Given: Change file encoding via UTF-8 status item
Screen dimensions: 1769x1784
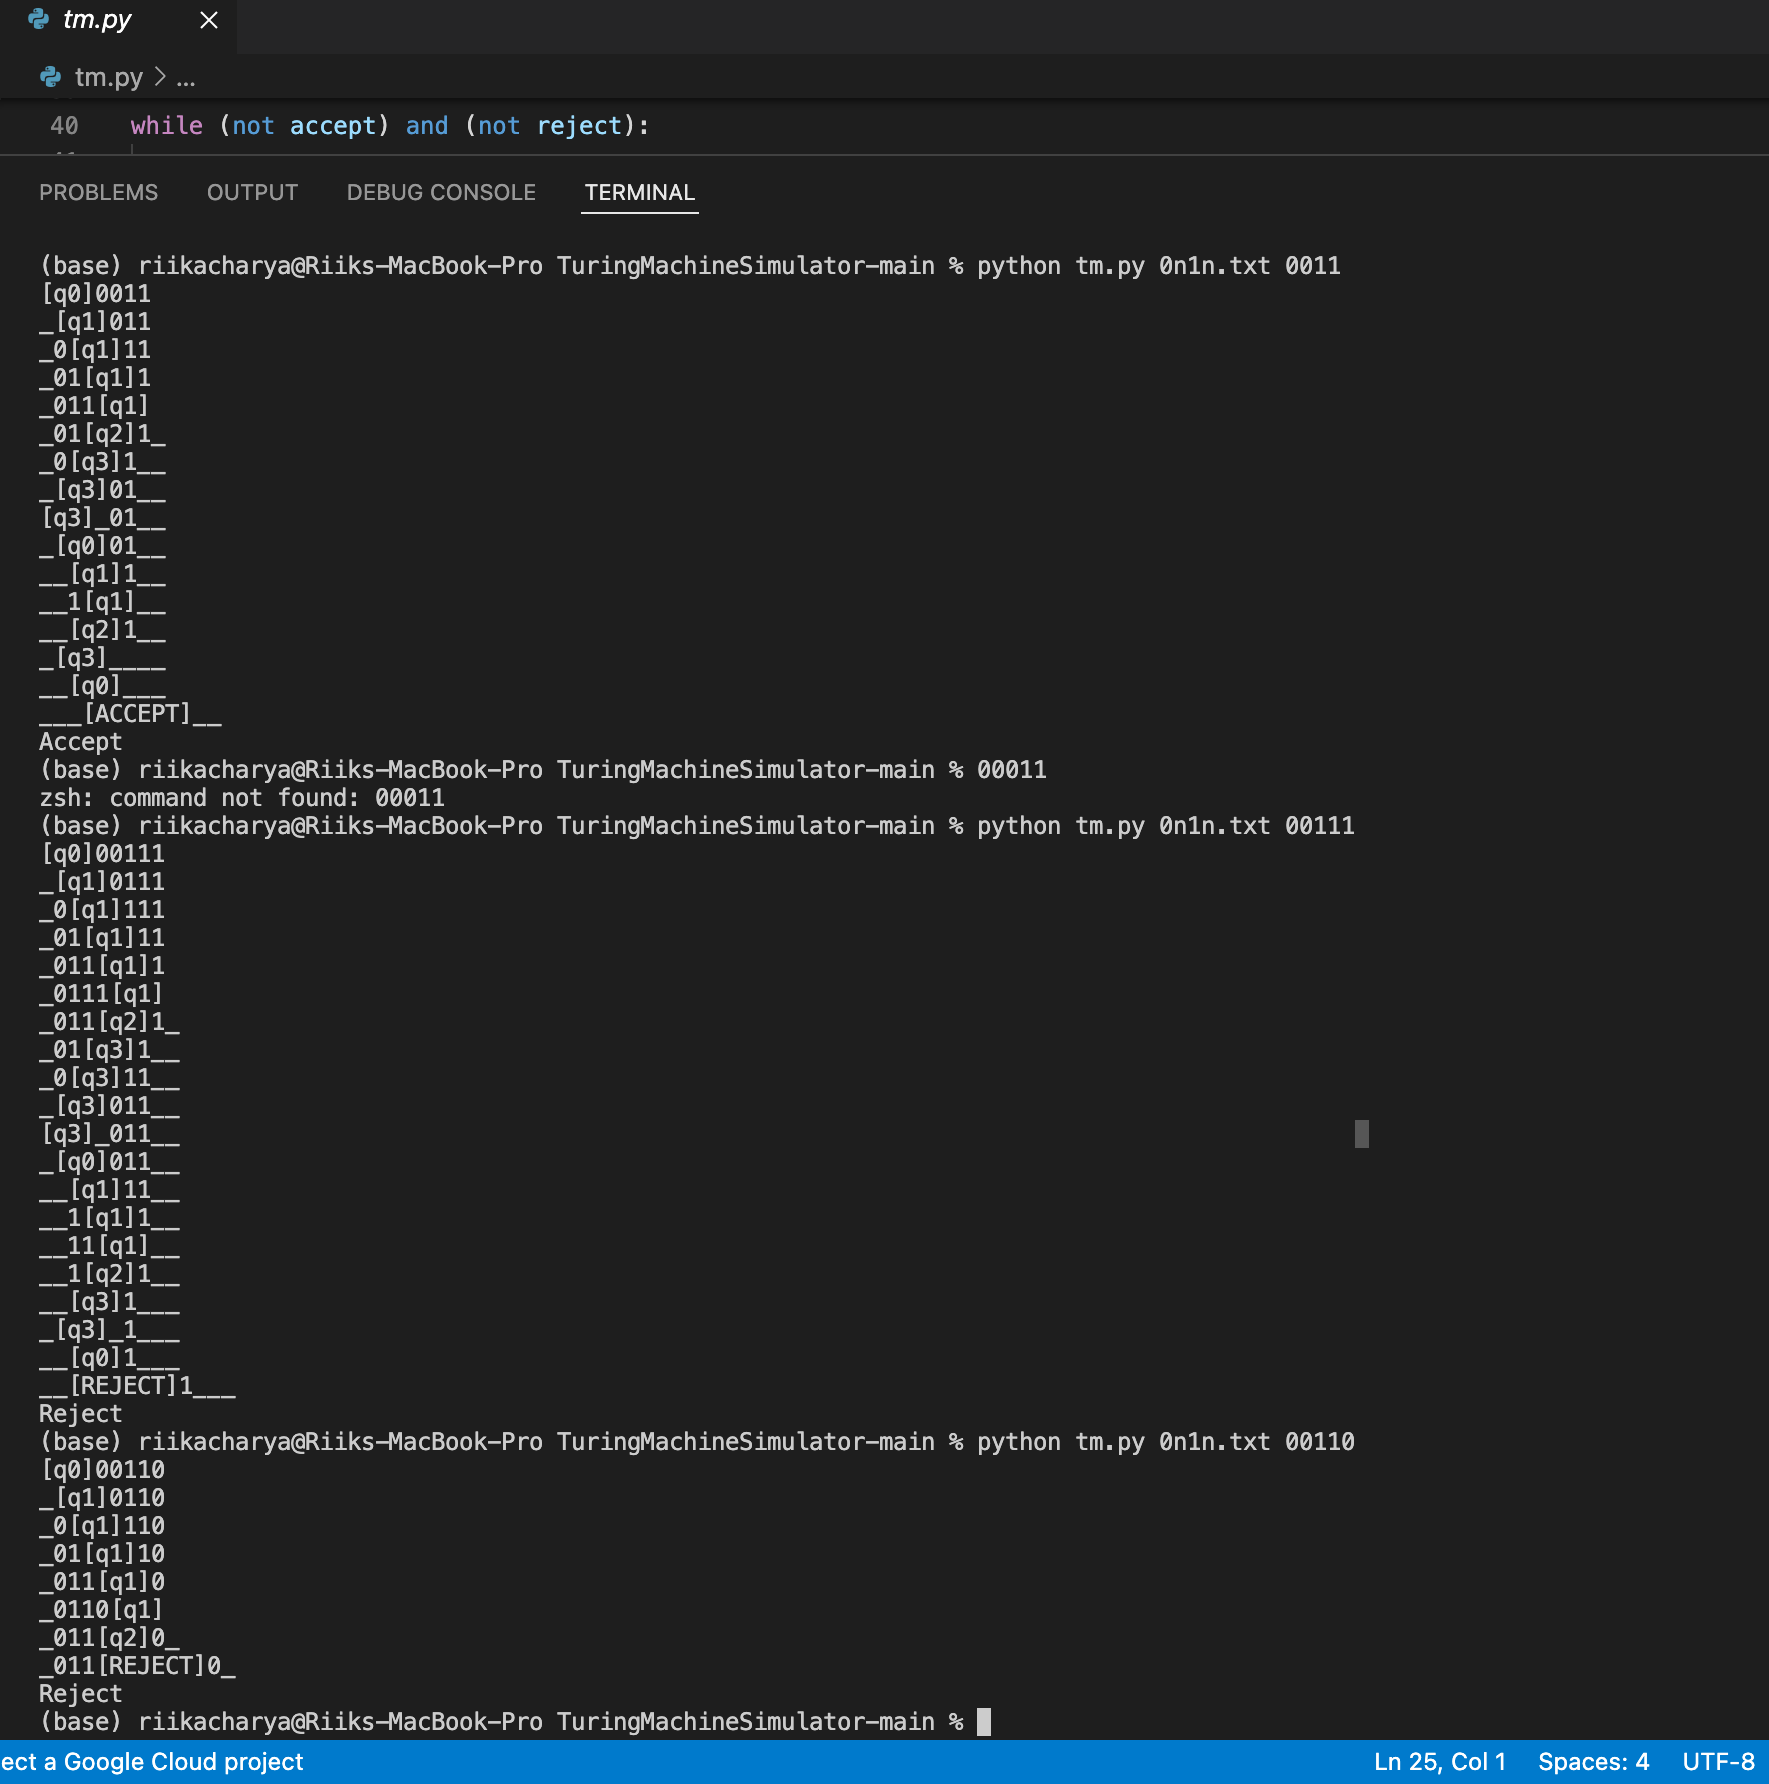Looking at the screenshot, I should (x=1720, y=1761).
